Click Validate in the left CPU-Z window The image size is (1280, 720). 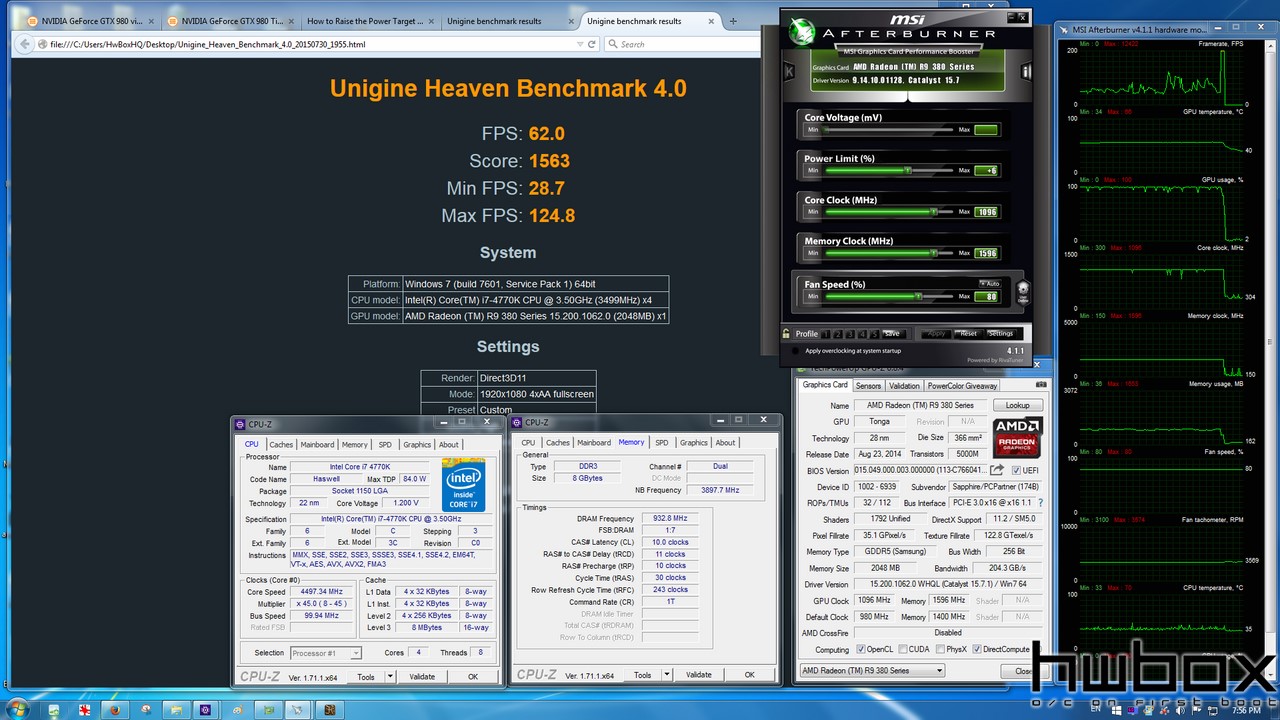click(x=422, y=677)
